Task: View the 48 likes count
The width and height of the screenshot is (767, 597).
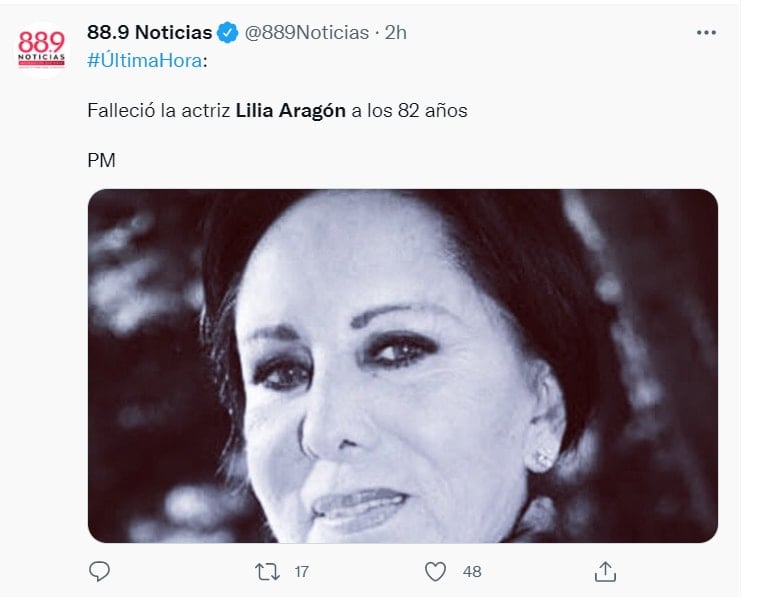Action: (x=472, y=572)
